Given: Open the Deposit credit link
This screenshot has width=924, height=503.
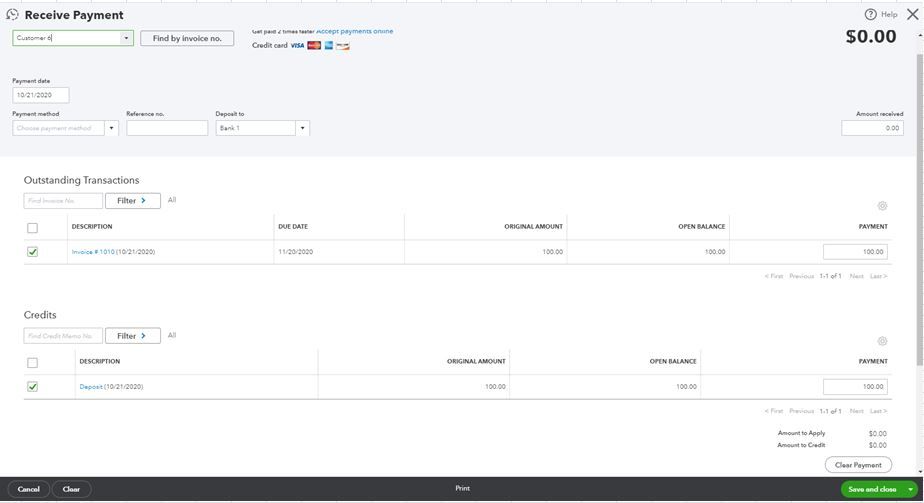Looking at the screenshot, I should pos(91,386).
